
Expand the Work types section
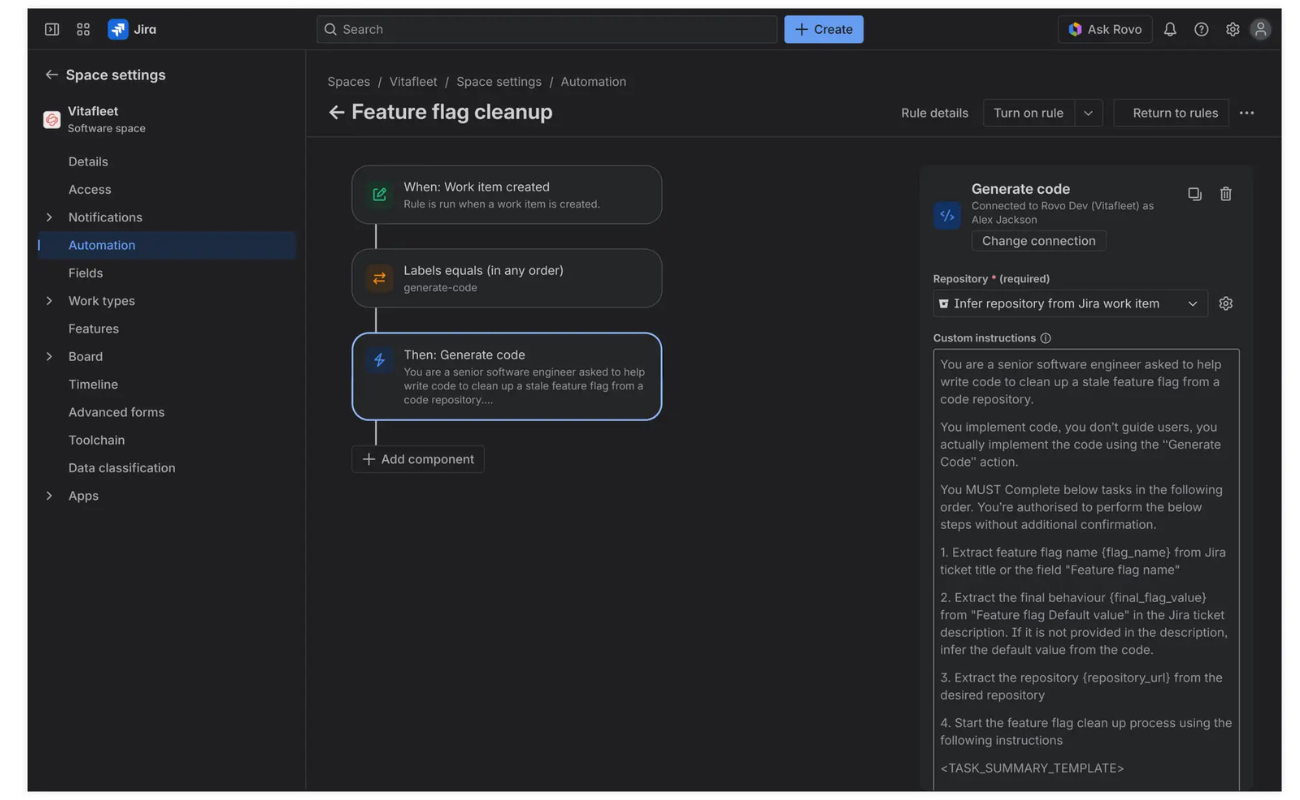[x=49, y=301]
